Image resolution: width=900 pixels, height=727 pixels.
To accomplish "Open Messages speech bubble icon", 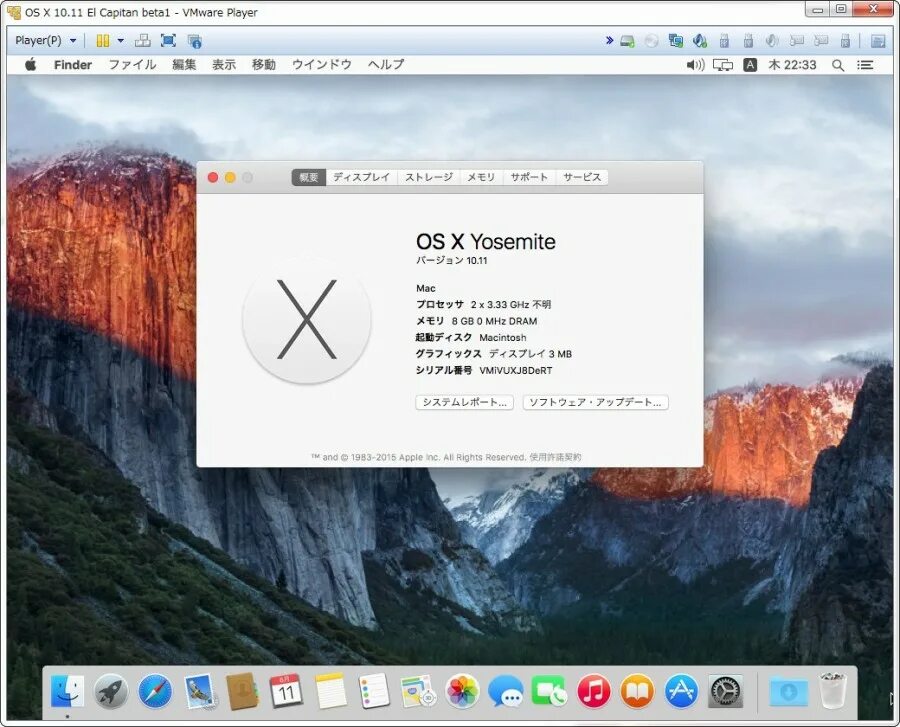I will point(506,691).
